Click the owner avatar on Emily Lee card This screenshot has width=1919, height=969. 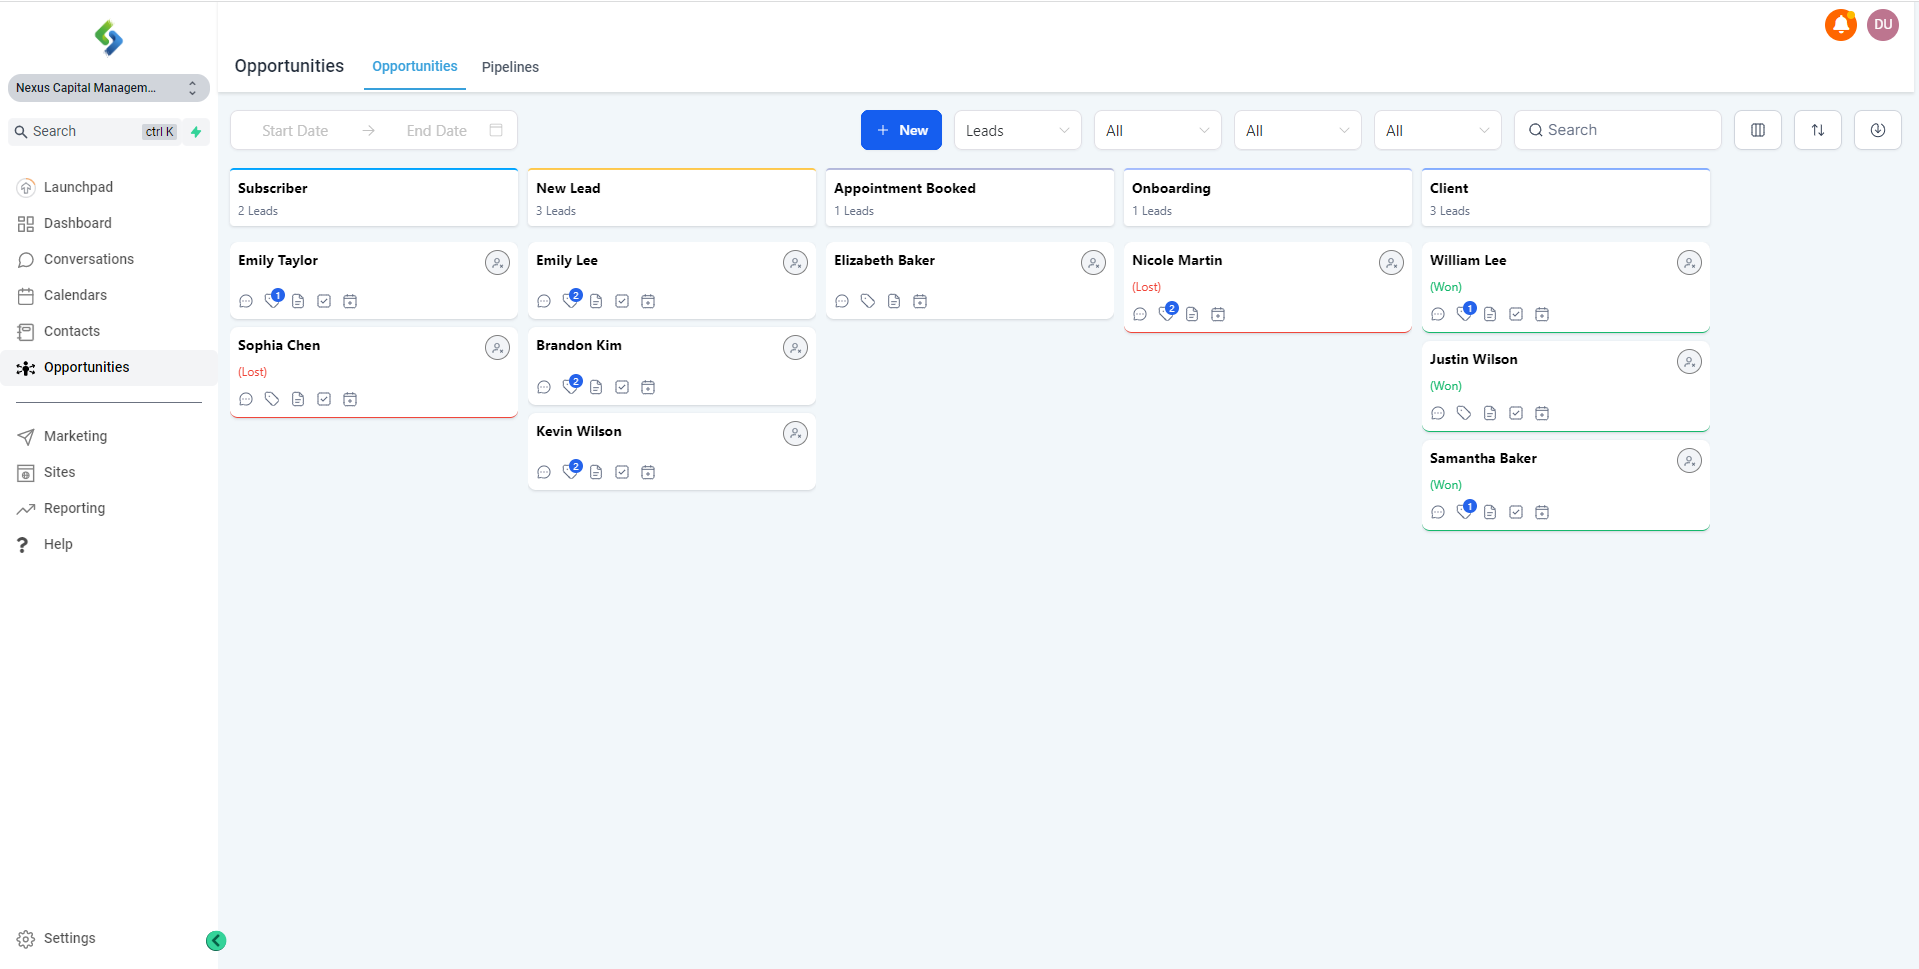pos(795,263)
